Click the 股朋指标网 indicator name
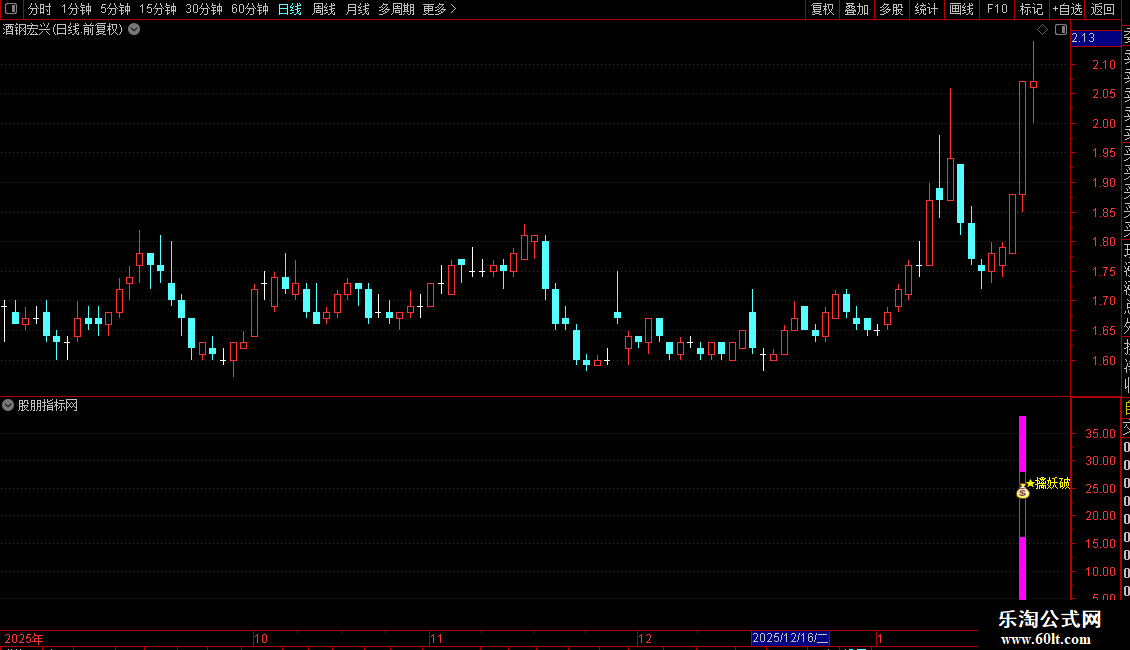The image size is (1130, 650). (48, 406)
